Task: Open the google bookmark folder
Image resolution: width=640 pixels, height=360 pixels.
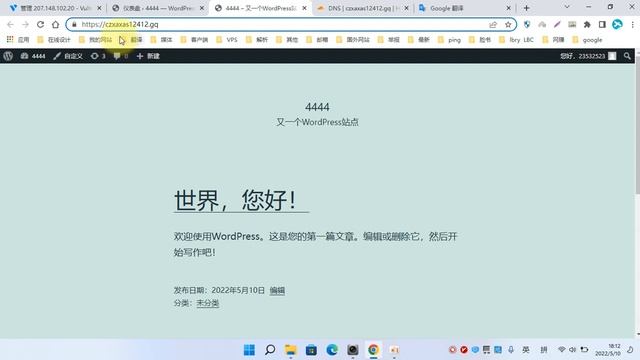Action: 588,40
